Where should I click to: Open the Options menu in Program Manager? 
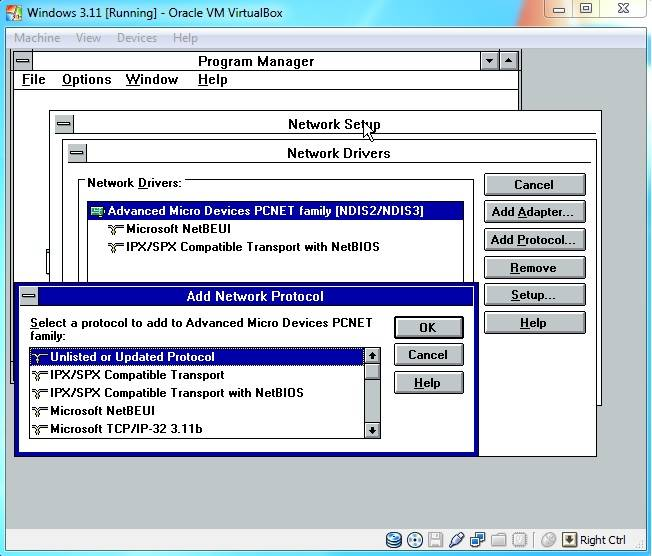tap(86, 80)
